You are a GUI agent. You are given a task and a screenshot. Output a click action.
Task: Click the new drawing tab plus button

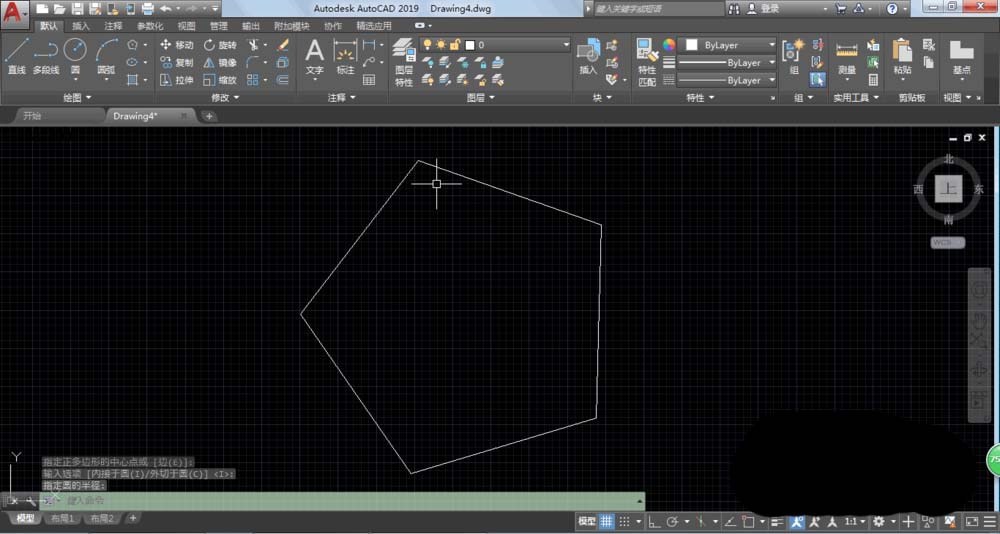tap(209, 116)
